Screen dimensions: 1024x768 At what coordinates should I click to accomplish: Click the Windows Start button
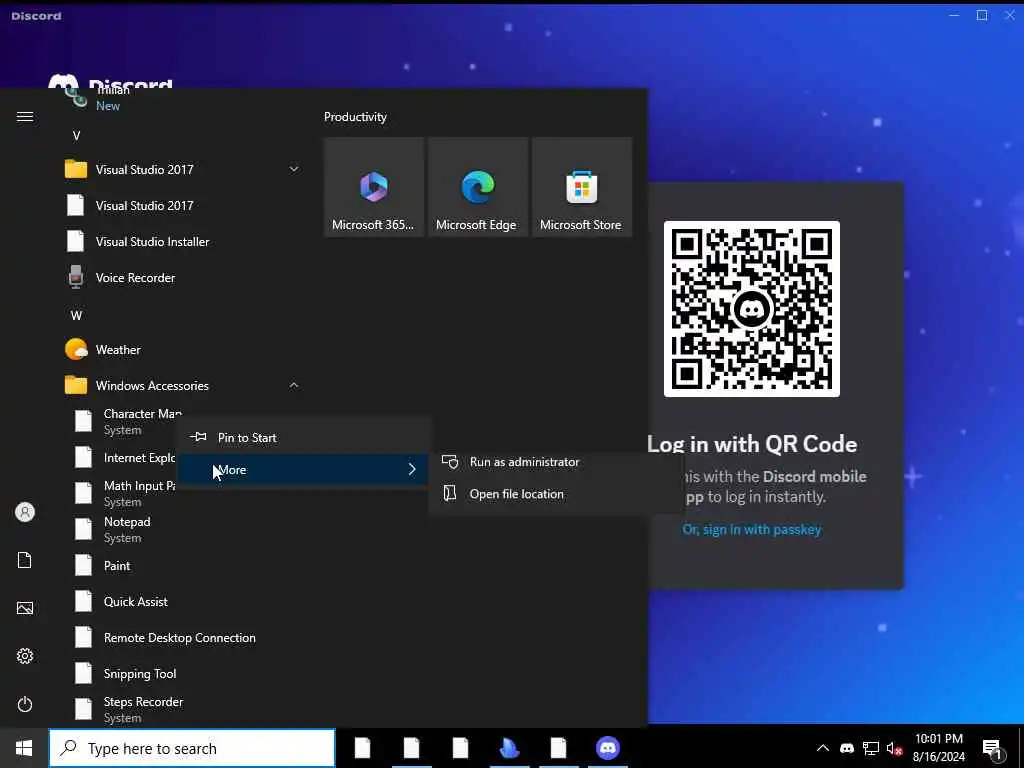(x=24, y=748)
